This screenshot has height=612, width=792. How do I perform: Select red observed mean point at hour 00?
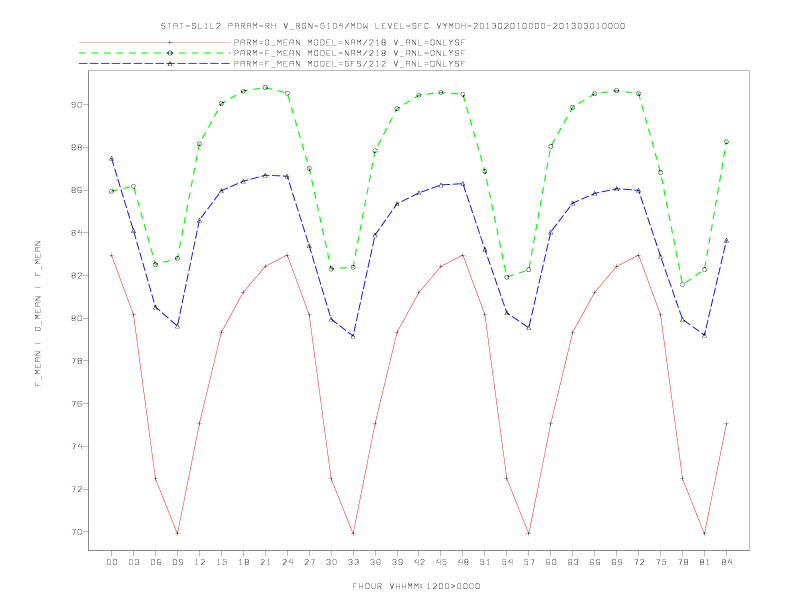coord(112,256)
